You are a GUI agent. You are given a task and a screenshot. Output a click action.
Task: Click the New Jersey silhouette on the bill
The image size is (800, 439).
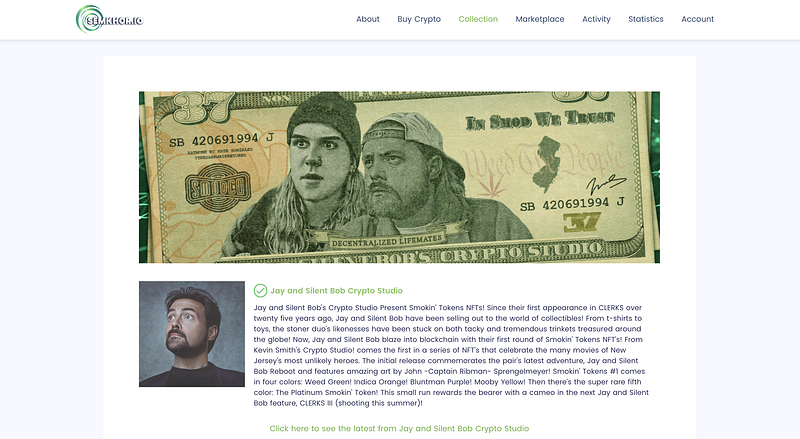[x=546, y=163]
